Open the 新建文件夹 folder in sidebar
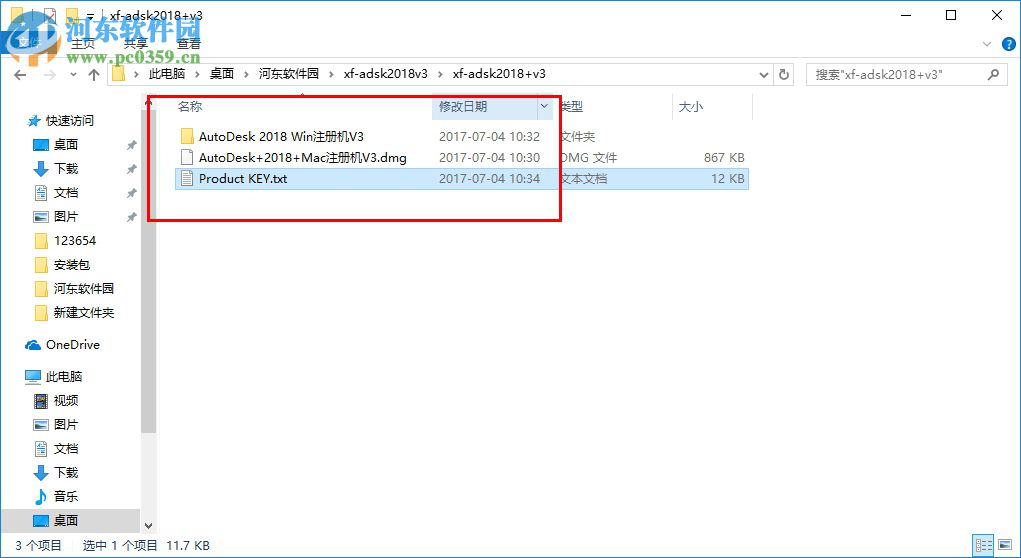This screenshot has width=1021, height=558. click(83, 312)
